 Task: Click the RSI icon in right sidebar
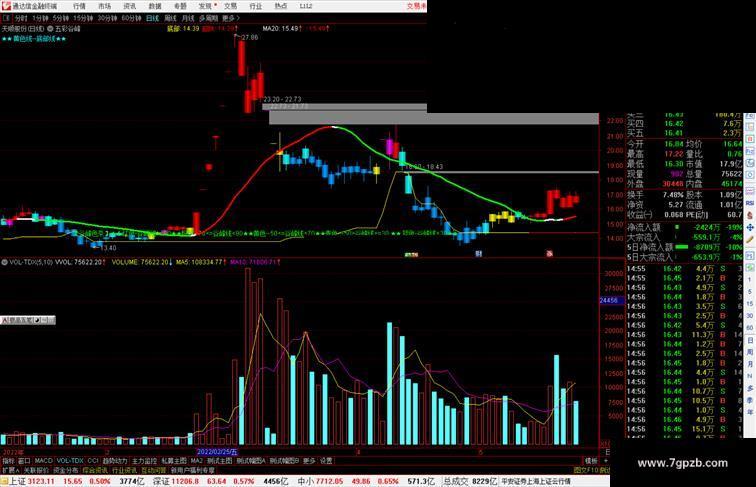pyautogui.click(x=750, y=203)
